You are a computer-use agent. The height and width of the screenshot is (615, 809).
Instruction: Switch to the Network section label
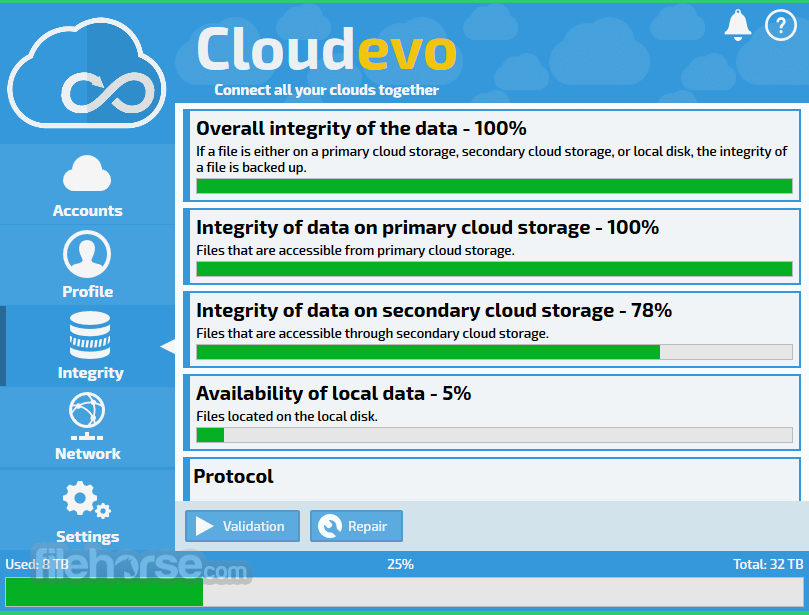88,454
